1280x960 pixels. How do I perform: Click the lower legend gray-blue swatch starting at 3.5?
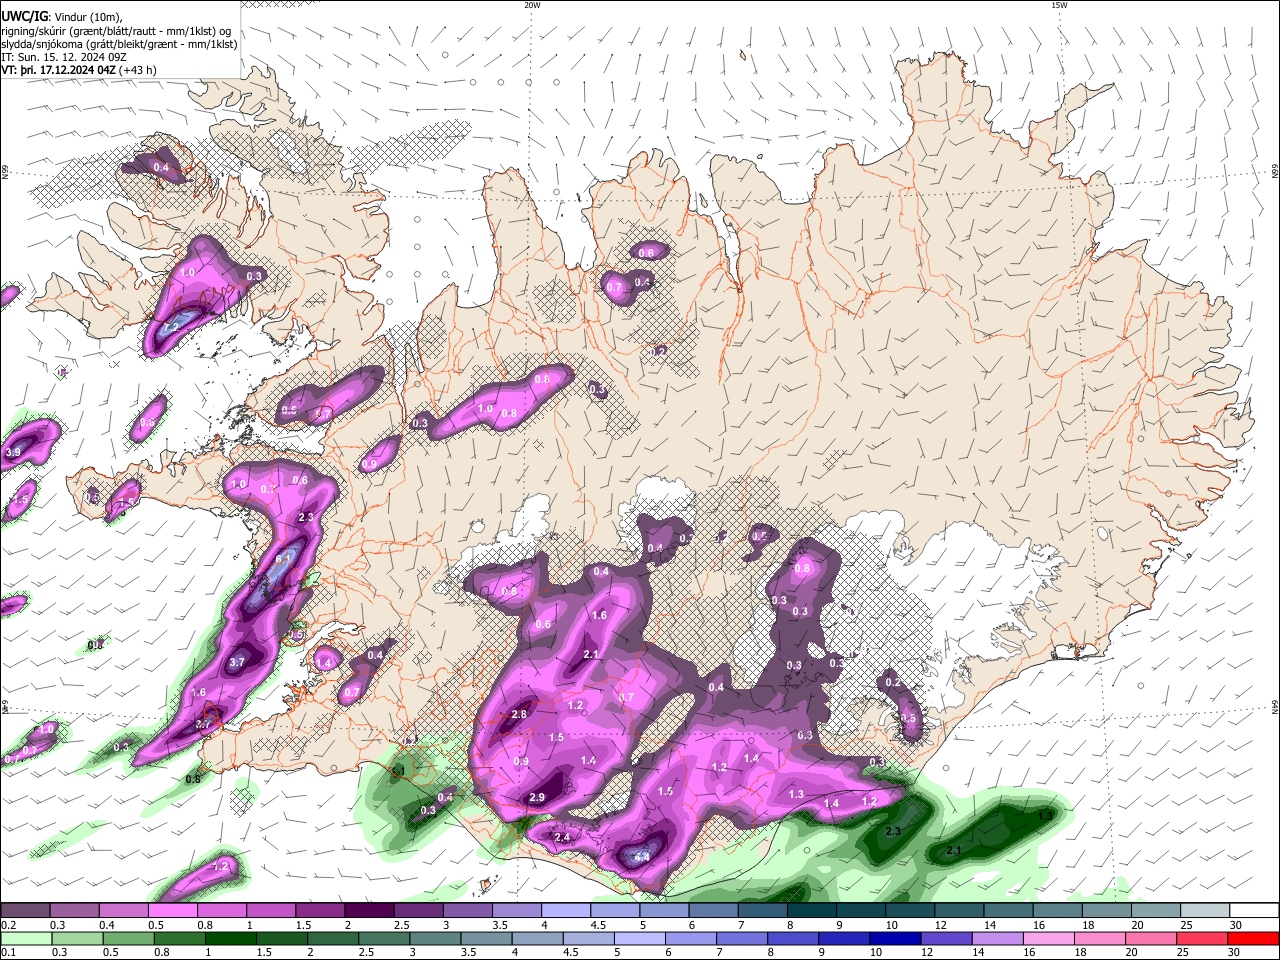coord(486,938)
